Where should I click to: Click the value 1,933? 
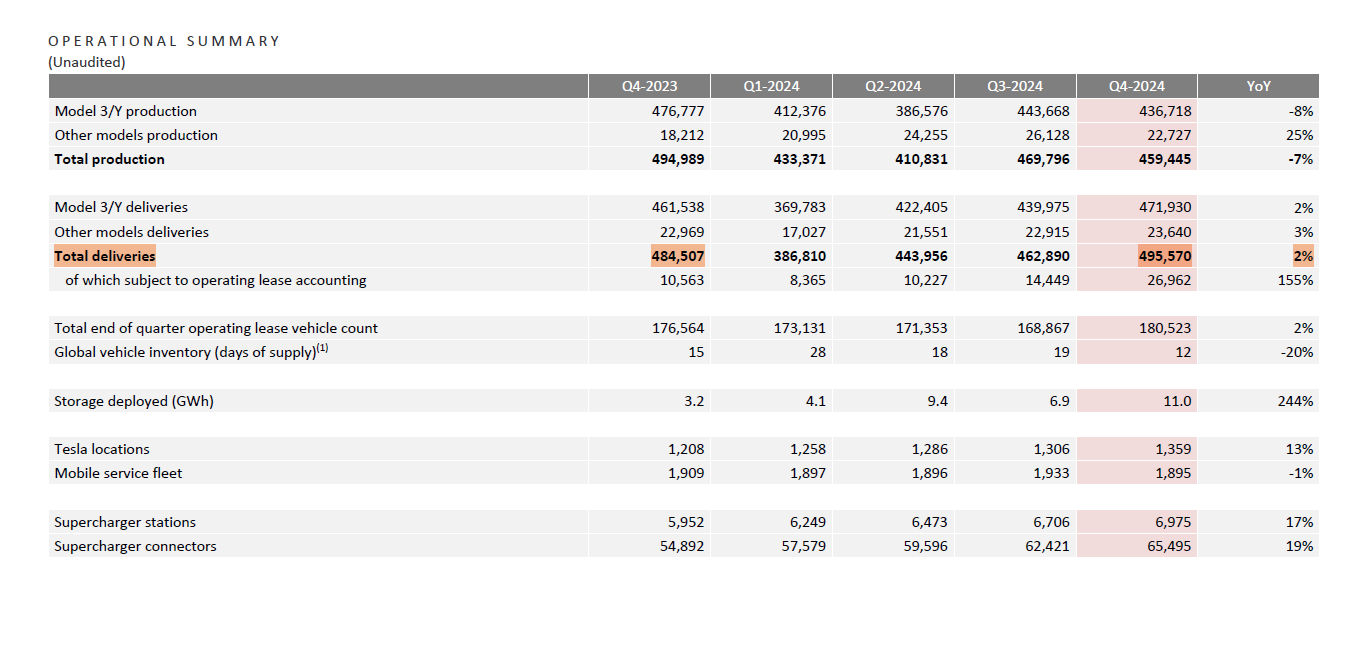1052,473
